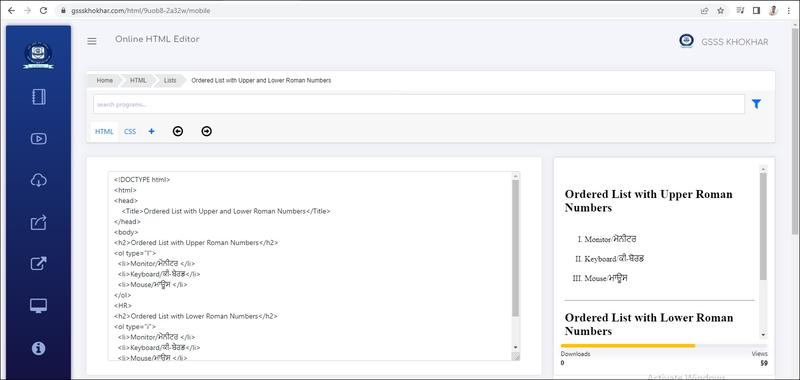Viewport: 800px width, 380px height.
Task: Click the preview pane scroll down arrow
Action: pyautogui.click(x=763, y=335)
